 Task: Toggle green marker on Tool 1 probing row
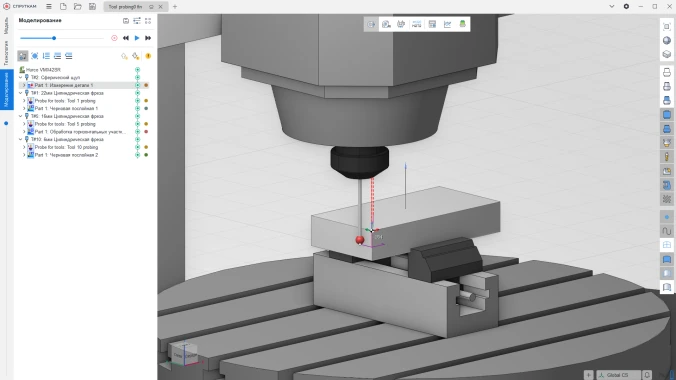[x=138, y=101]
